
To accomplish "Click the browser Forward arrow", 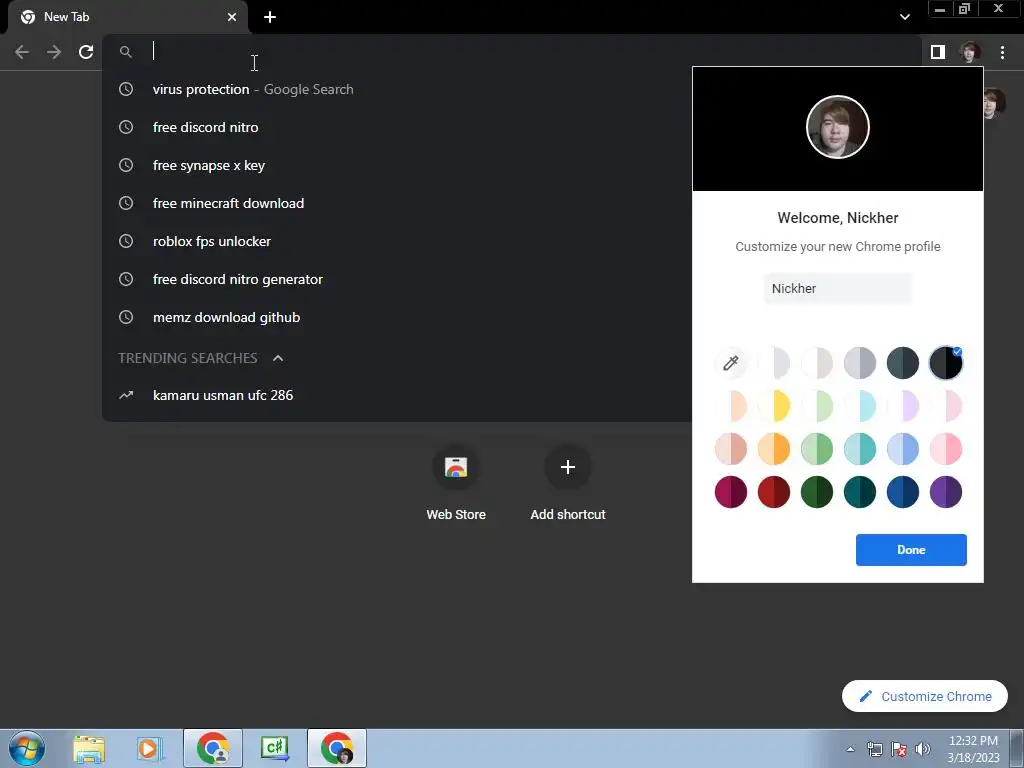I will pyautogui.click(x=54, y=52).
